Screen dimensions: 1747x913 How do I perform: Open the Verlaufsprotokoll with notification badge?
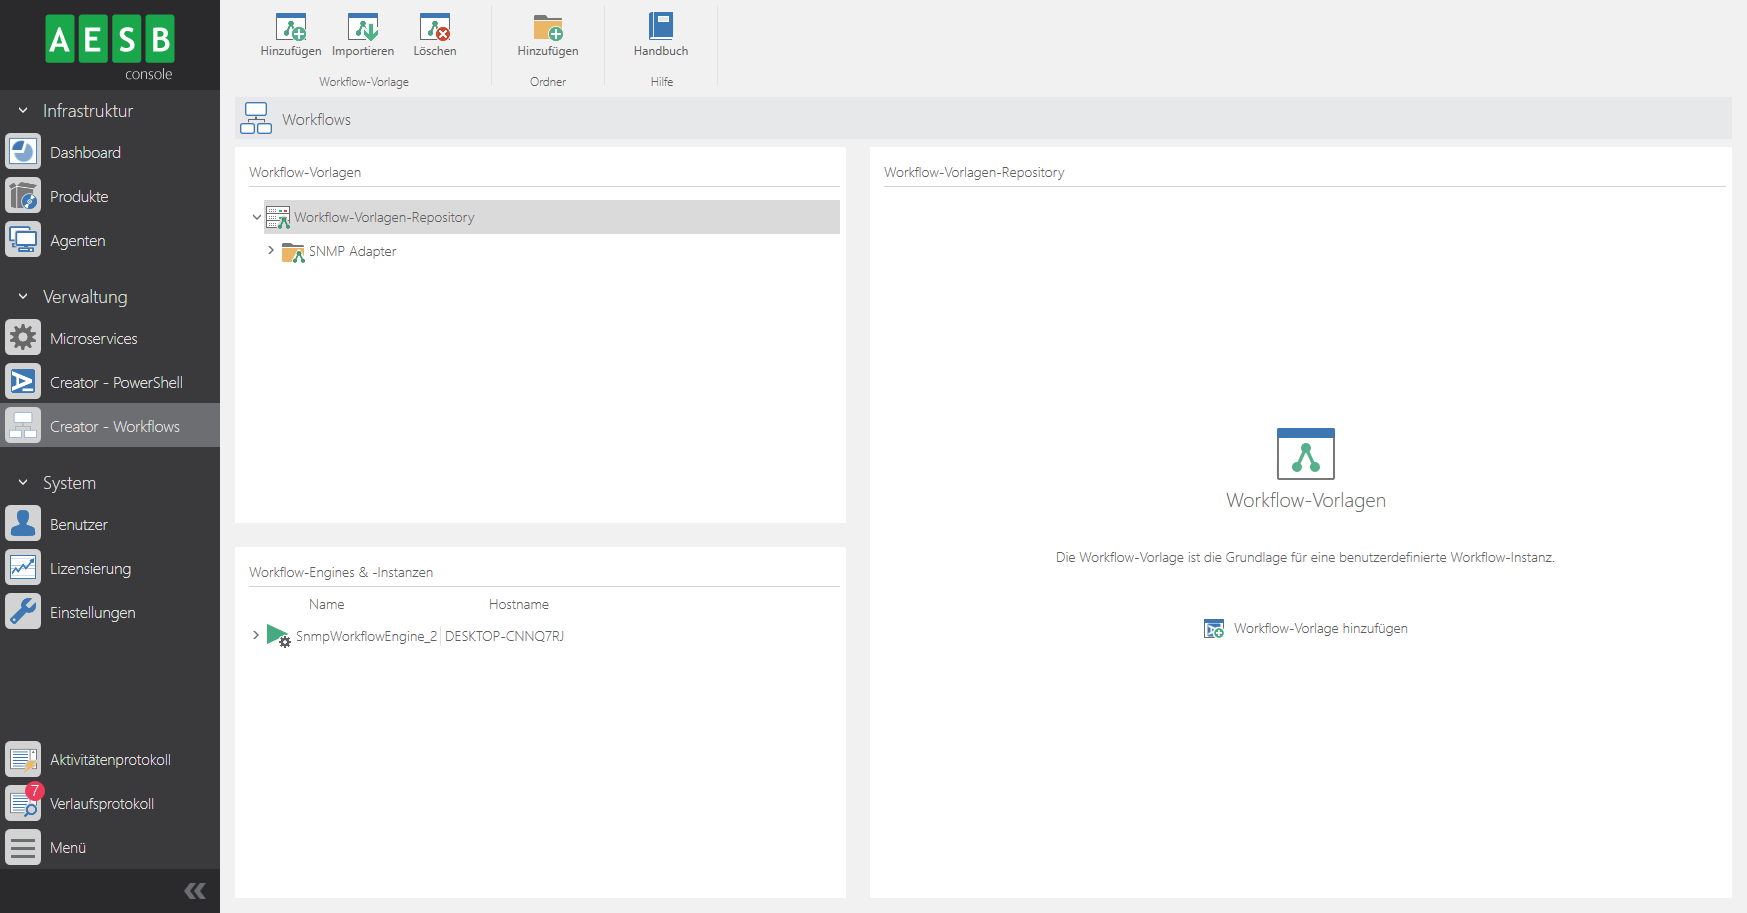pyautogui.click(x=101, y=804)
